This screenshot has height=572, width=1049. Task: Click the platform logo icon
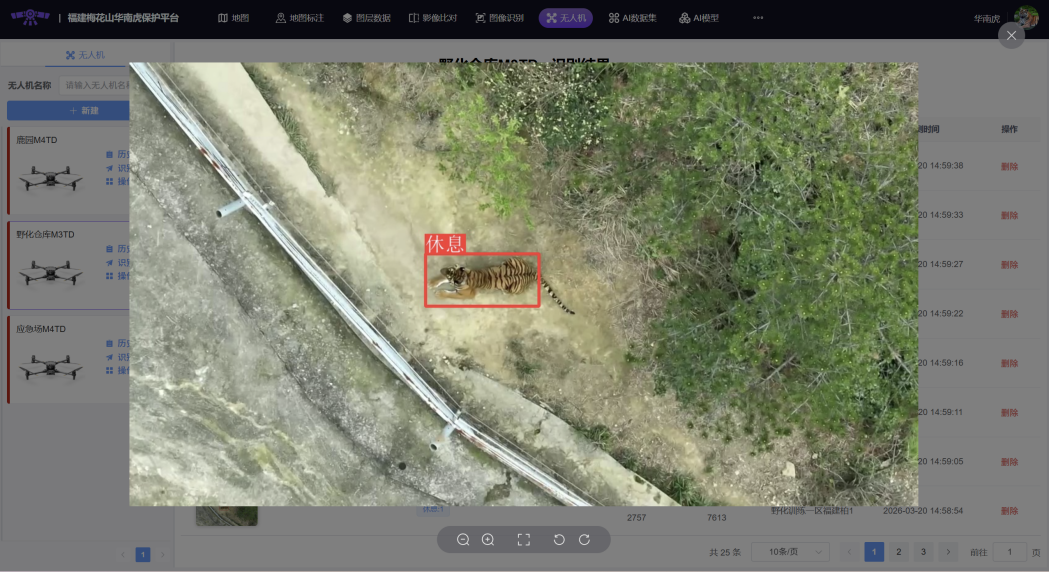(x=30, y=17)
